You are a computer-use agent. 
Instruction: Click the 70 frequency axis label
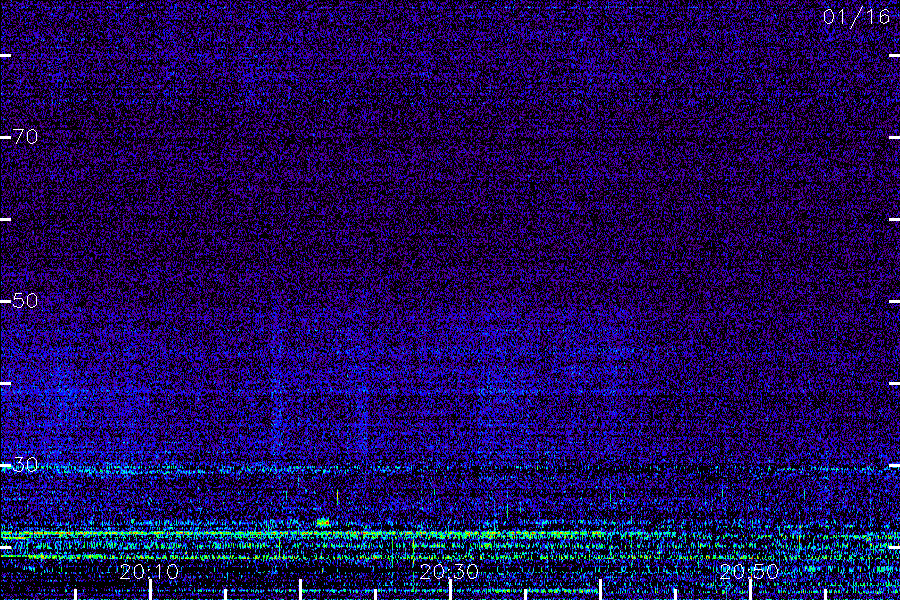25,137
